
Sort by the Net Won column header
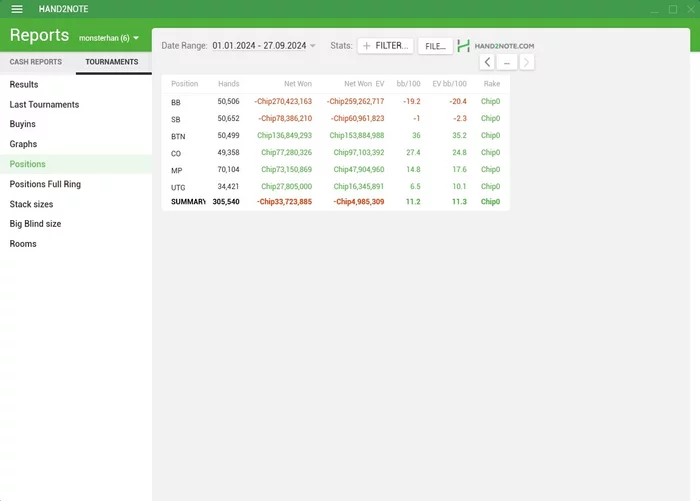coord(298,84)
